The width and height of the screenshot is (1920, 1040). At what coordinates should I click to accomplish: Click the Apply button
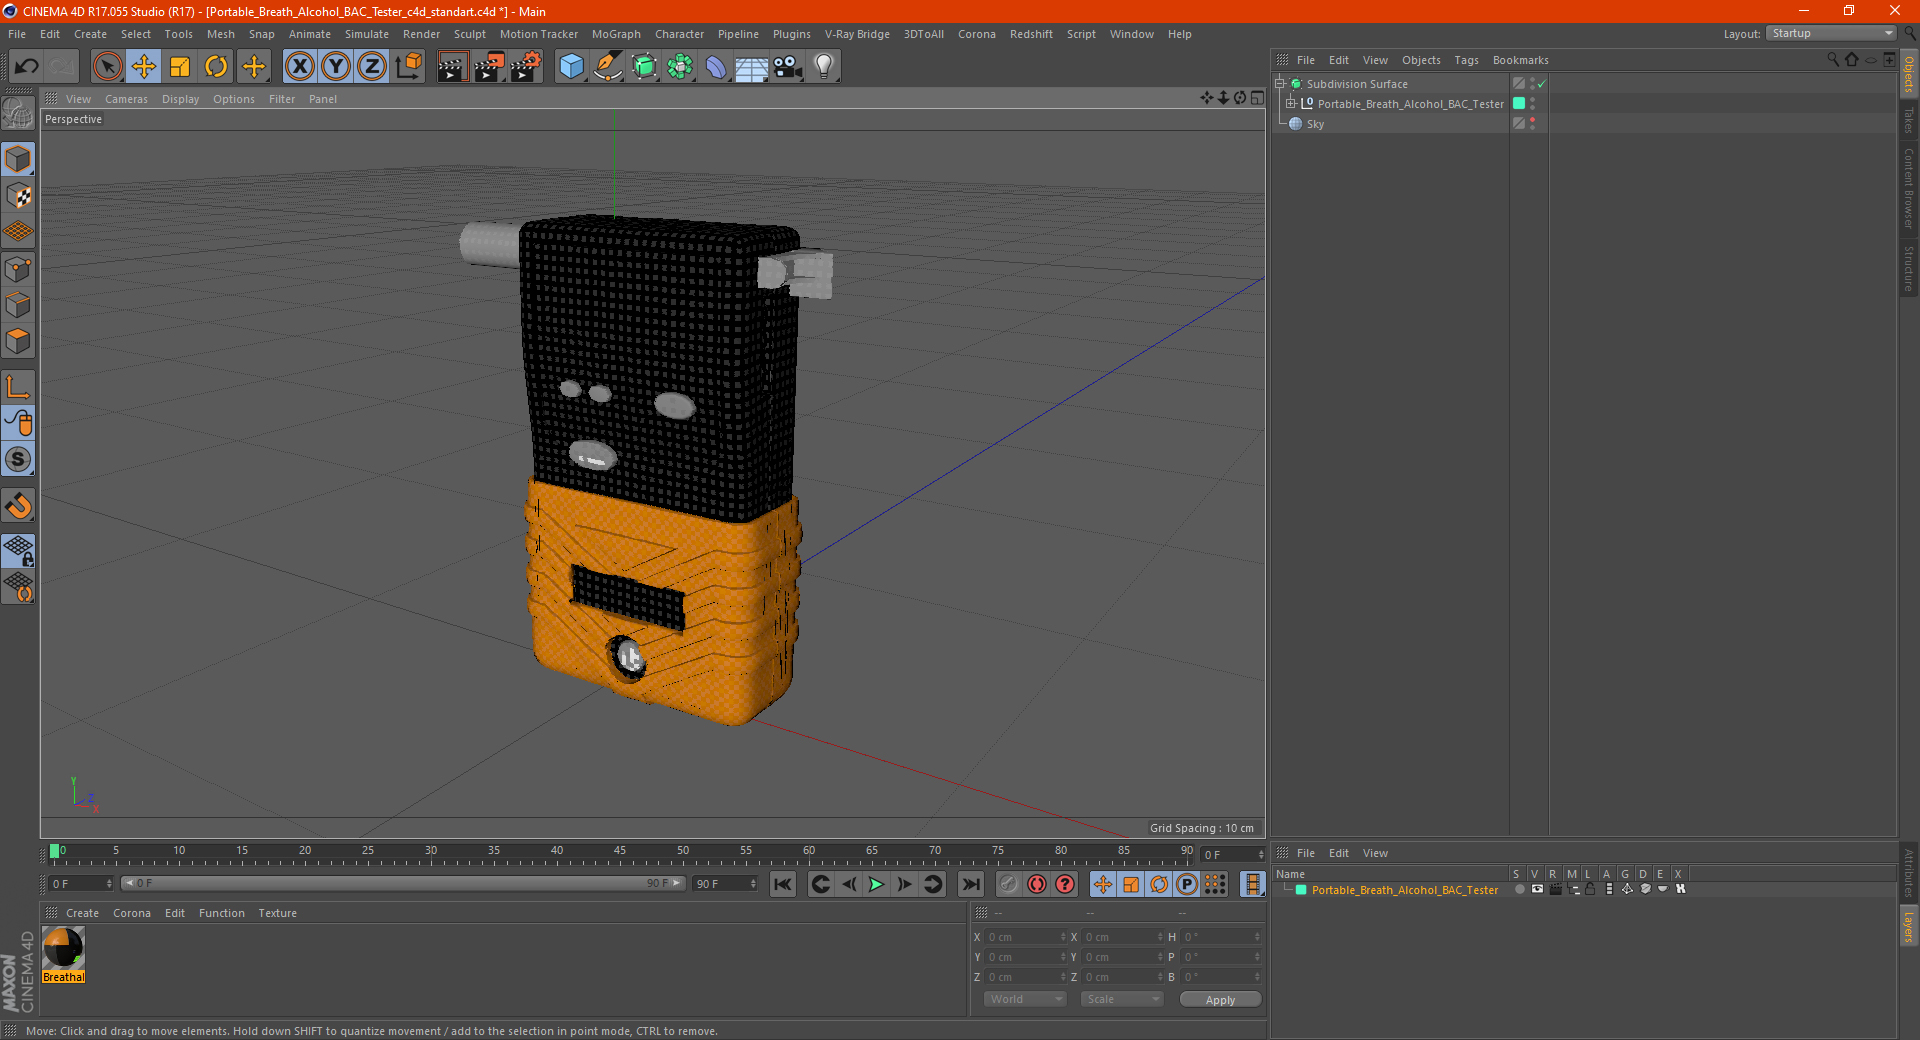pyautogui.click(x=1220, y=1000)
